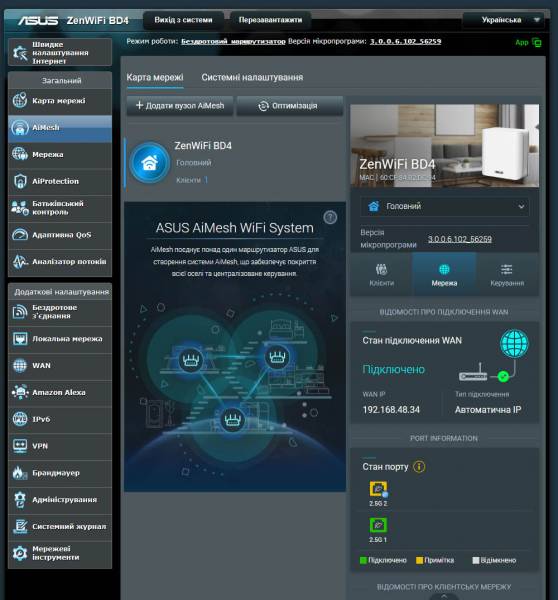
Task: Click the VPN monitor icon
Action: [x=20, y=446]
